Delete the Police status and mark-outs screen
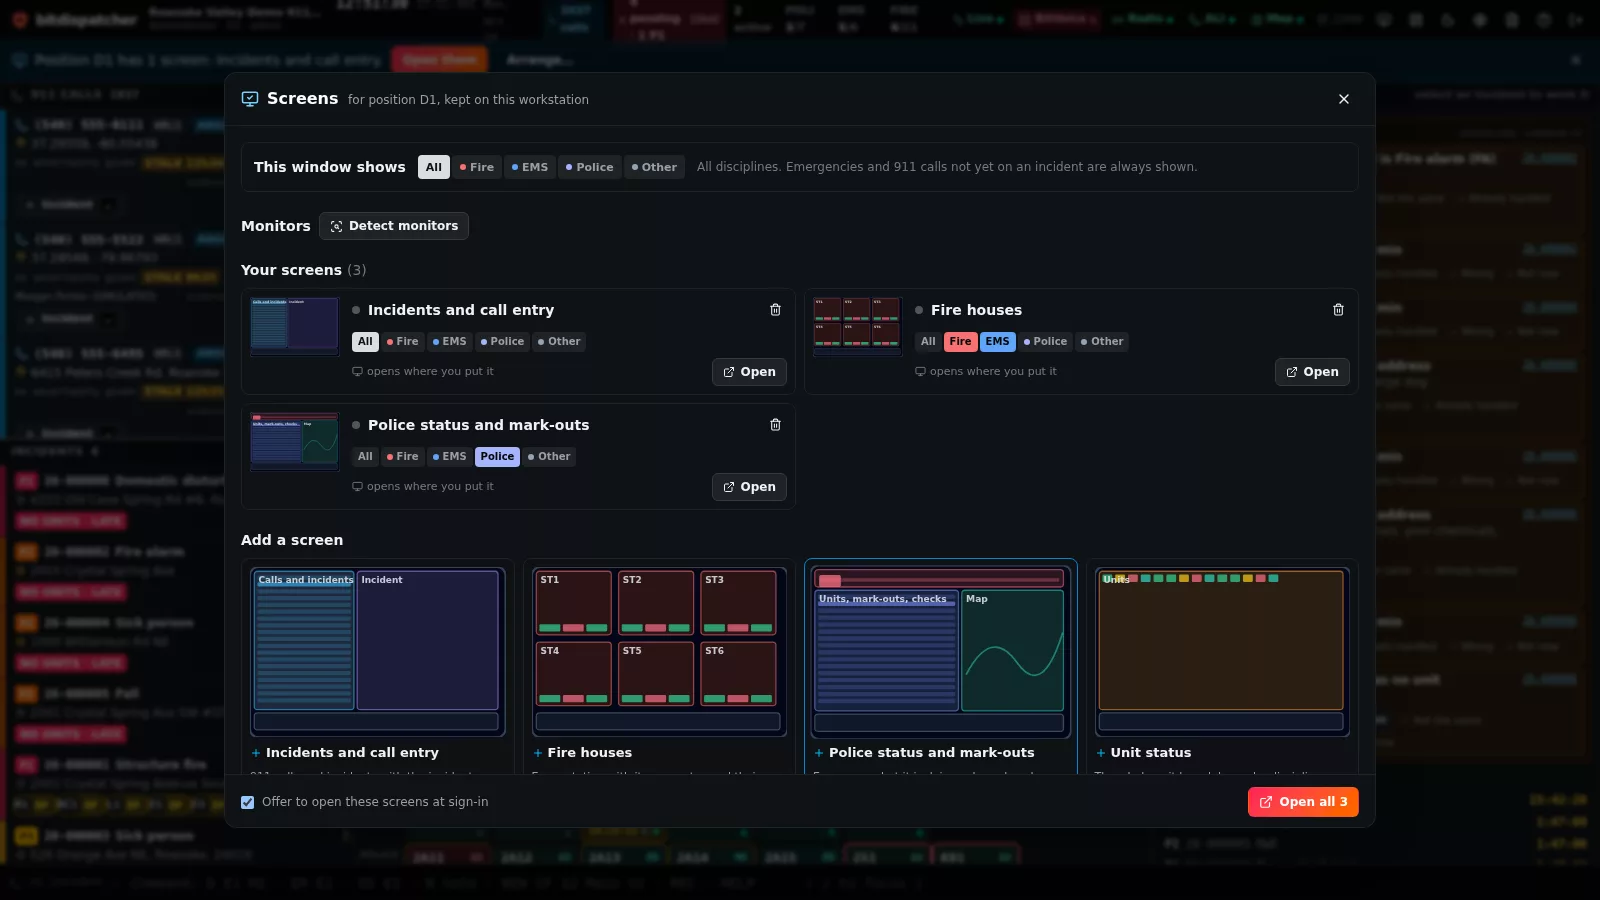The width and height of the screenshot is (1600, 900). pyautogui.click(x=775, y=425)
